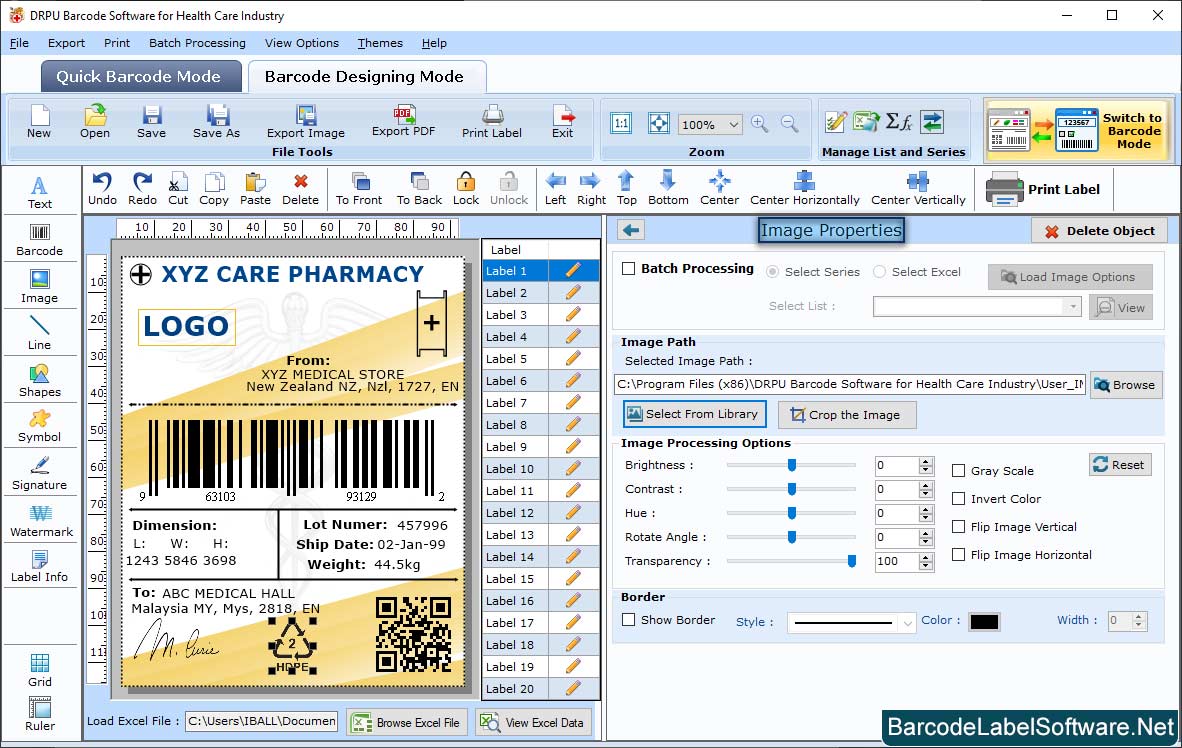Screen dimensions: 1182x748
Task: Insert a Watermark from sidebar
Action: coord(41,521)
